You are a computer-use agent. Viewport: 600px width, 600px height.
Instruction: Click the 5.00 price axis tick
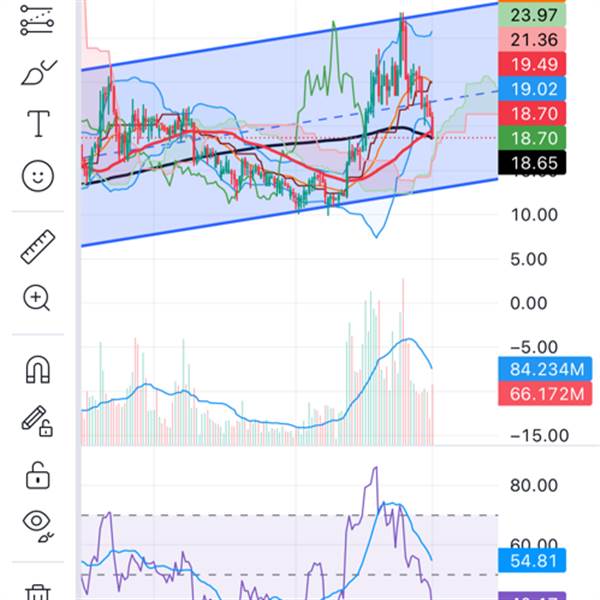[x=528, y=259]
